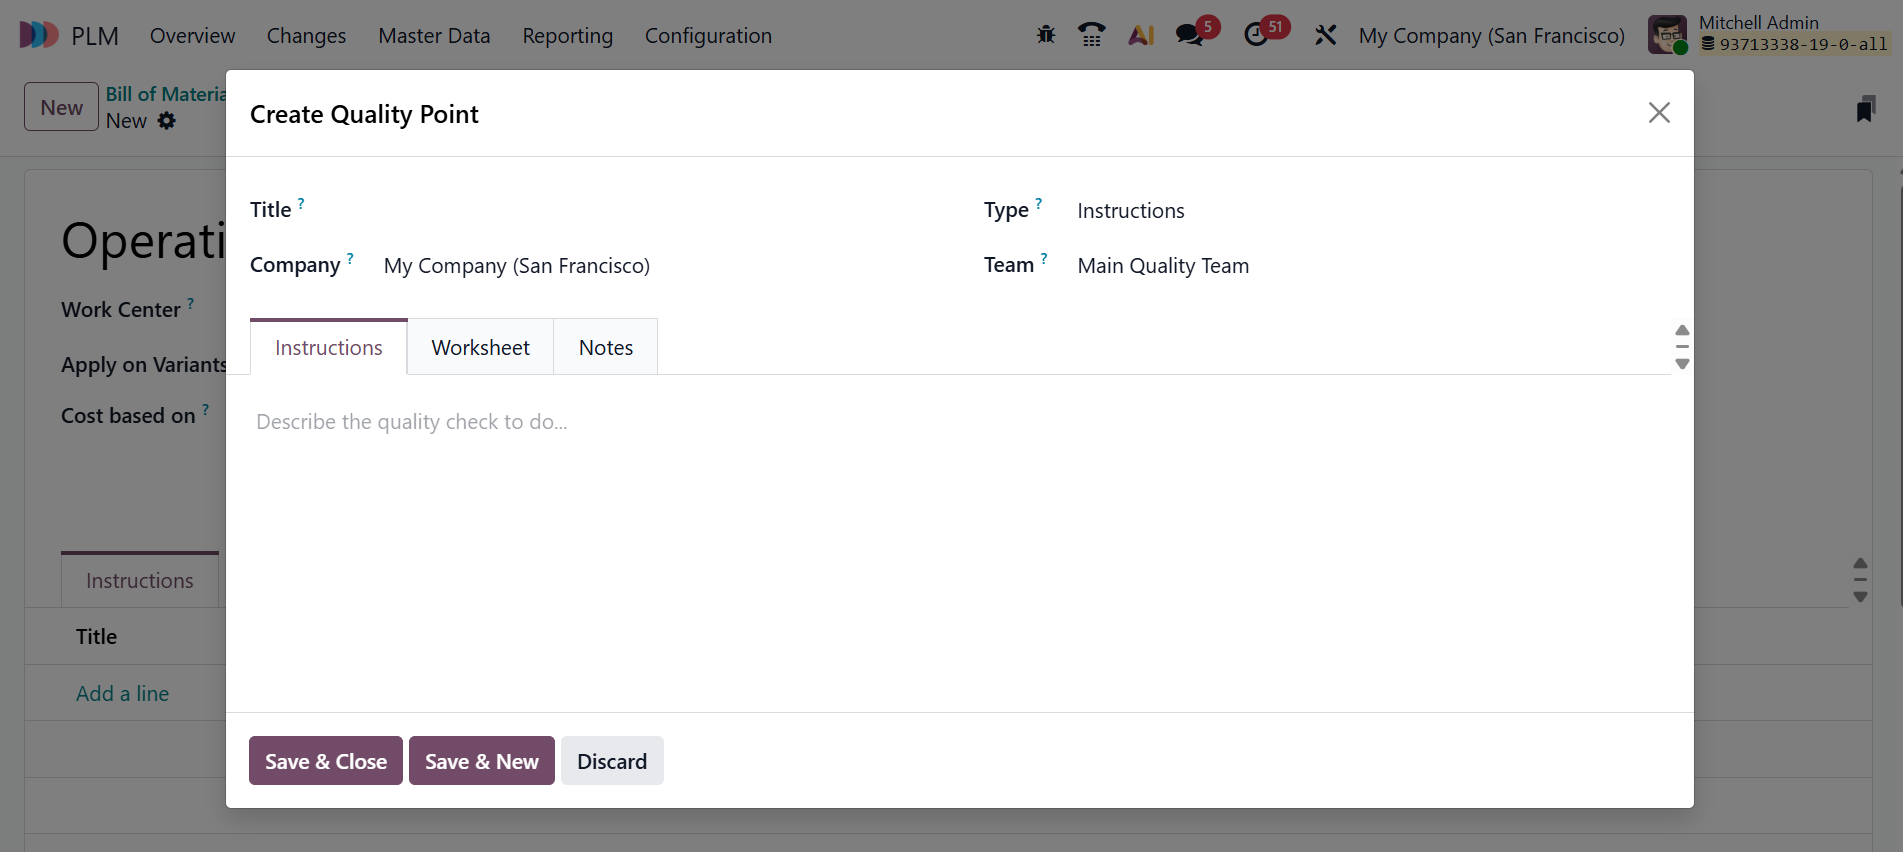Click background form scroll up arrow
The width and height of the screenshot is (1903, 852).
click(1860, 563)
